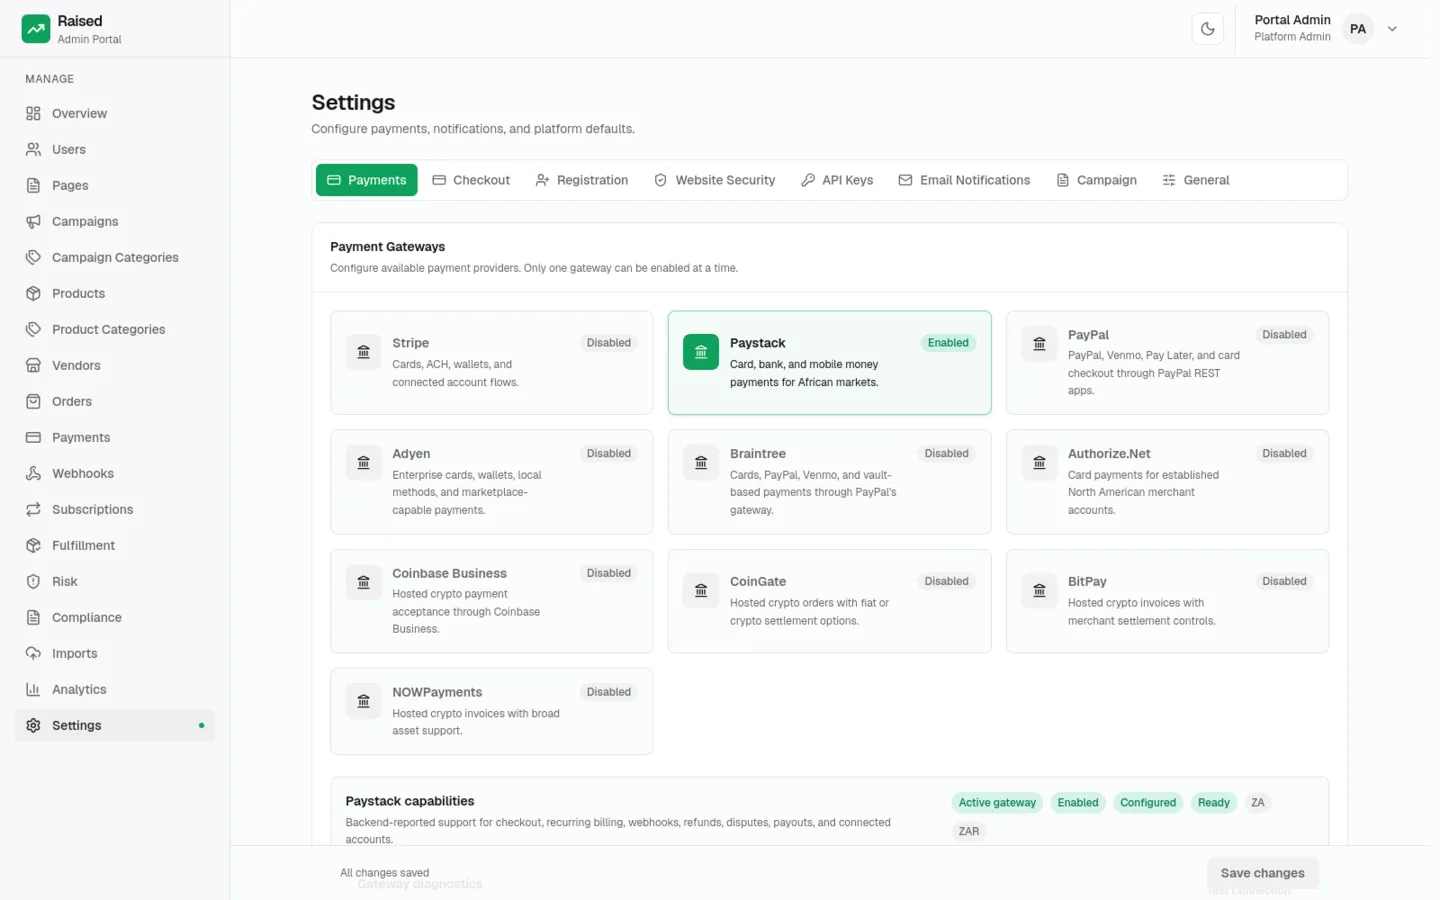Image resolution: width=1440 pixels, height=900 pixels.
Task: Open the Campaigns megaphone item
Action: (115, 221)
